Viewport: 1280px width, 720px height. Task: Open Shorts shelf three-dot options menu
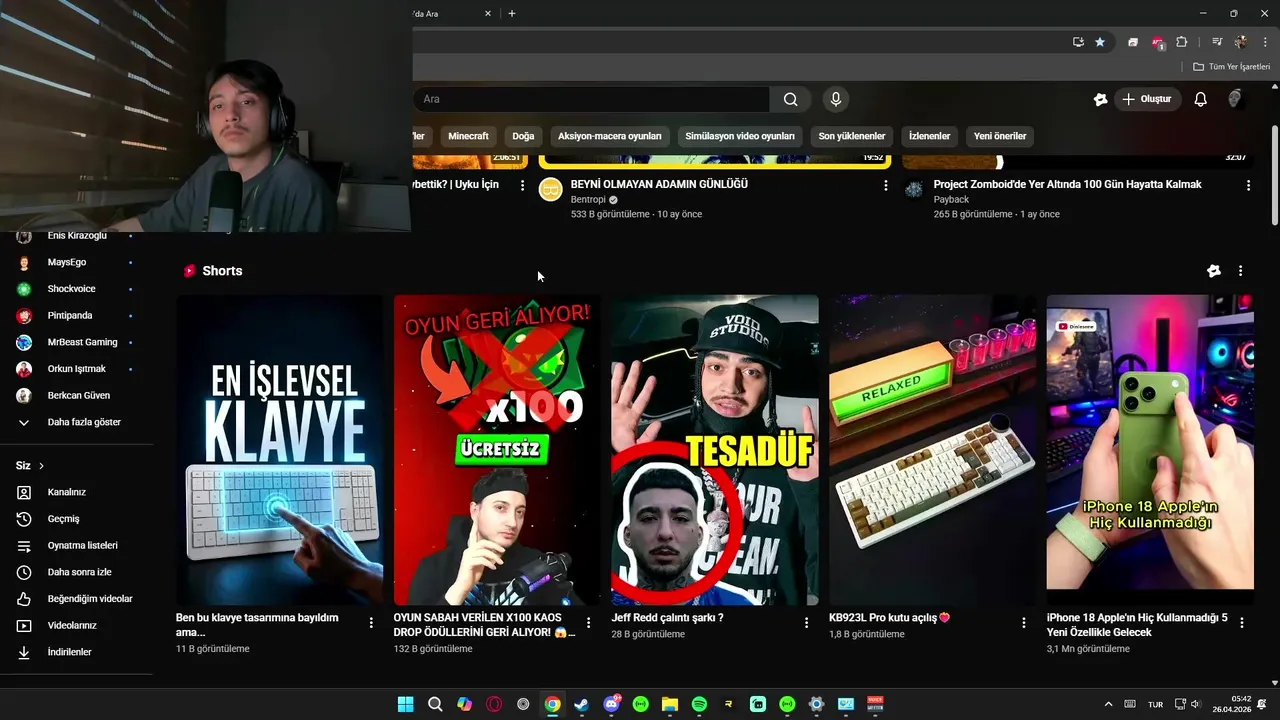(x=1241, y=271)
